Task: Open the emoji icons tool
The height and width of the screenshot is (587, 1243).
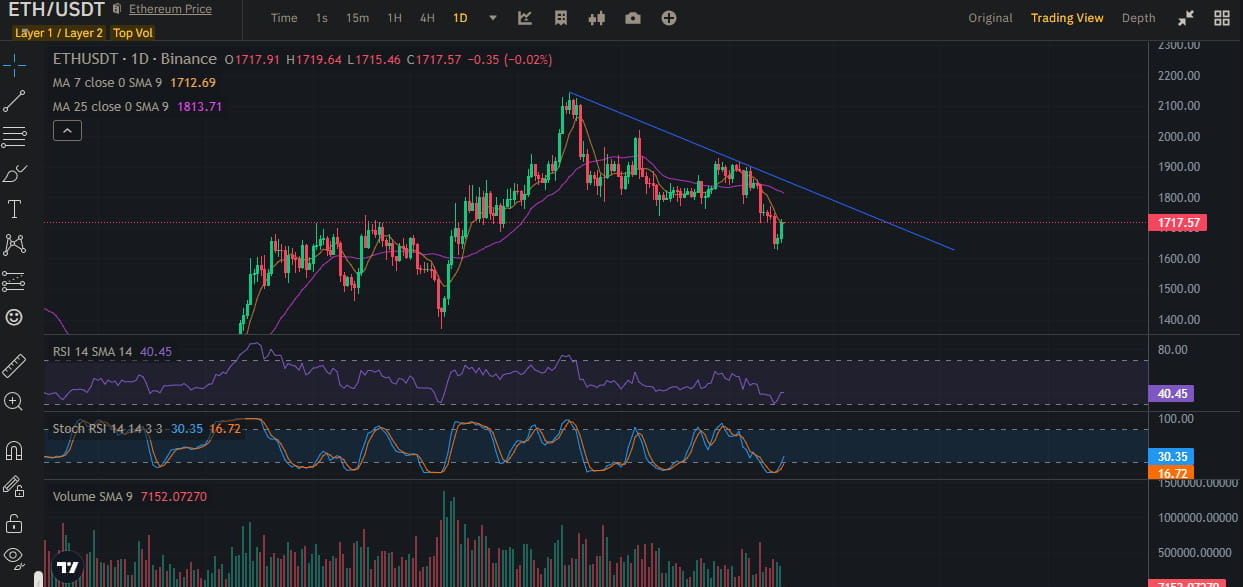Action: tap(14, 317)
